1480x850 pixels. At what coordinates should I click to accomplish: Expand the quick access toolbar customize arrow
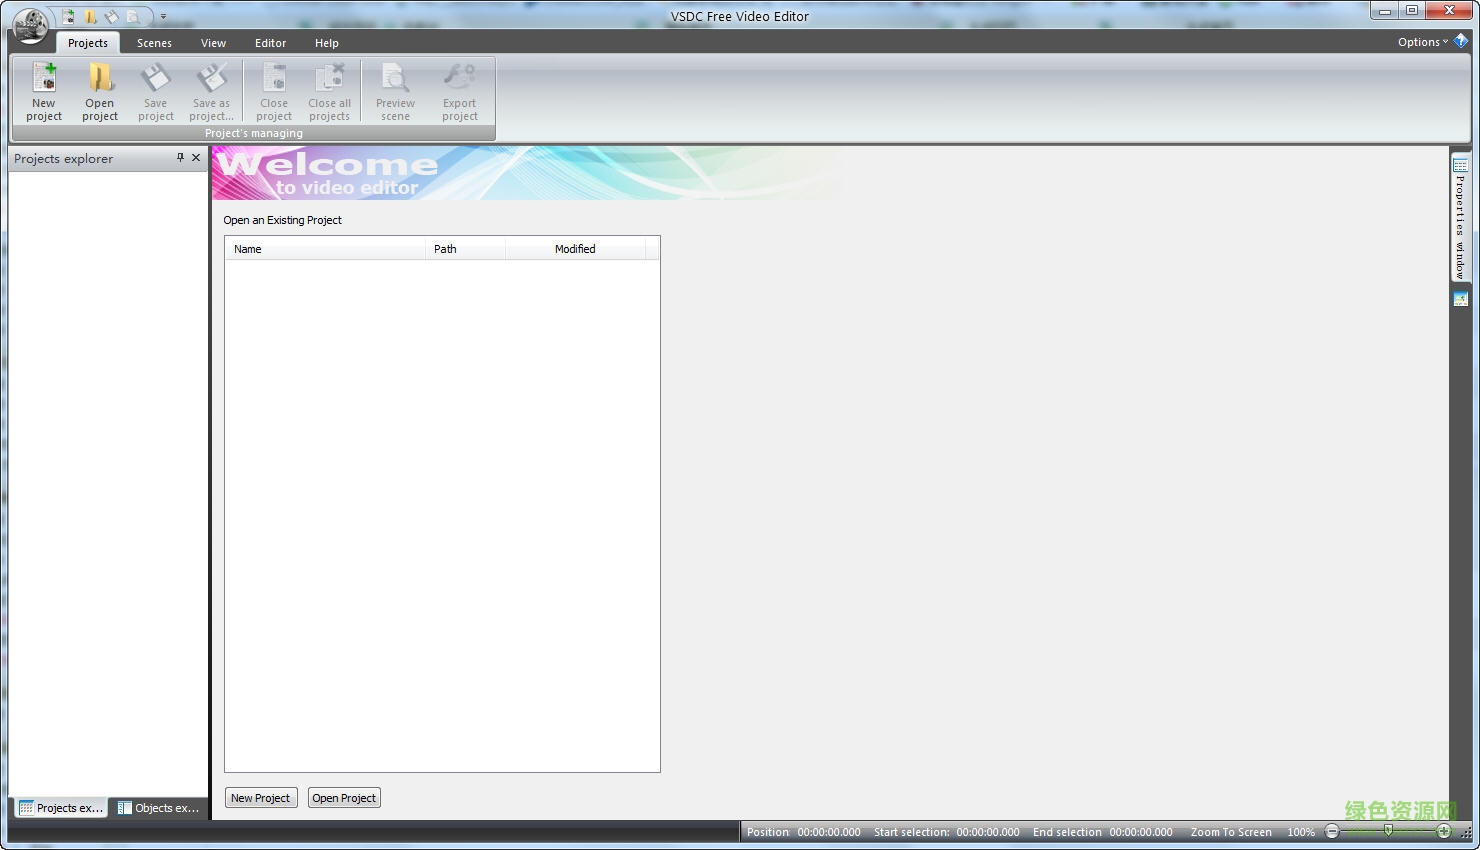(x=162, y=17)
